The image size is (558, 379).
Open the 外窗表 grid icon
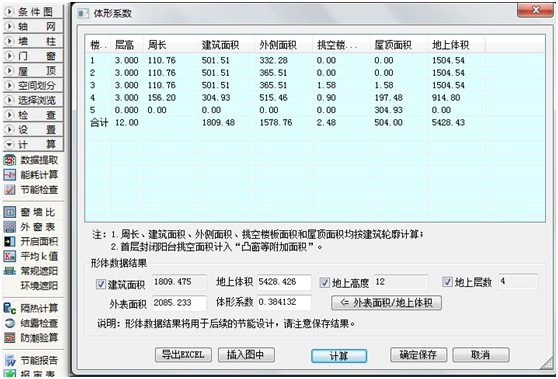point(10,227)
